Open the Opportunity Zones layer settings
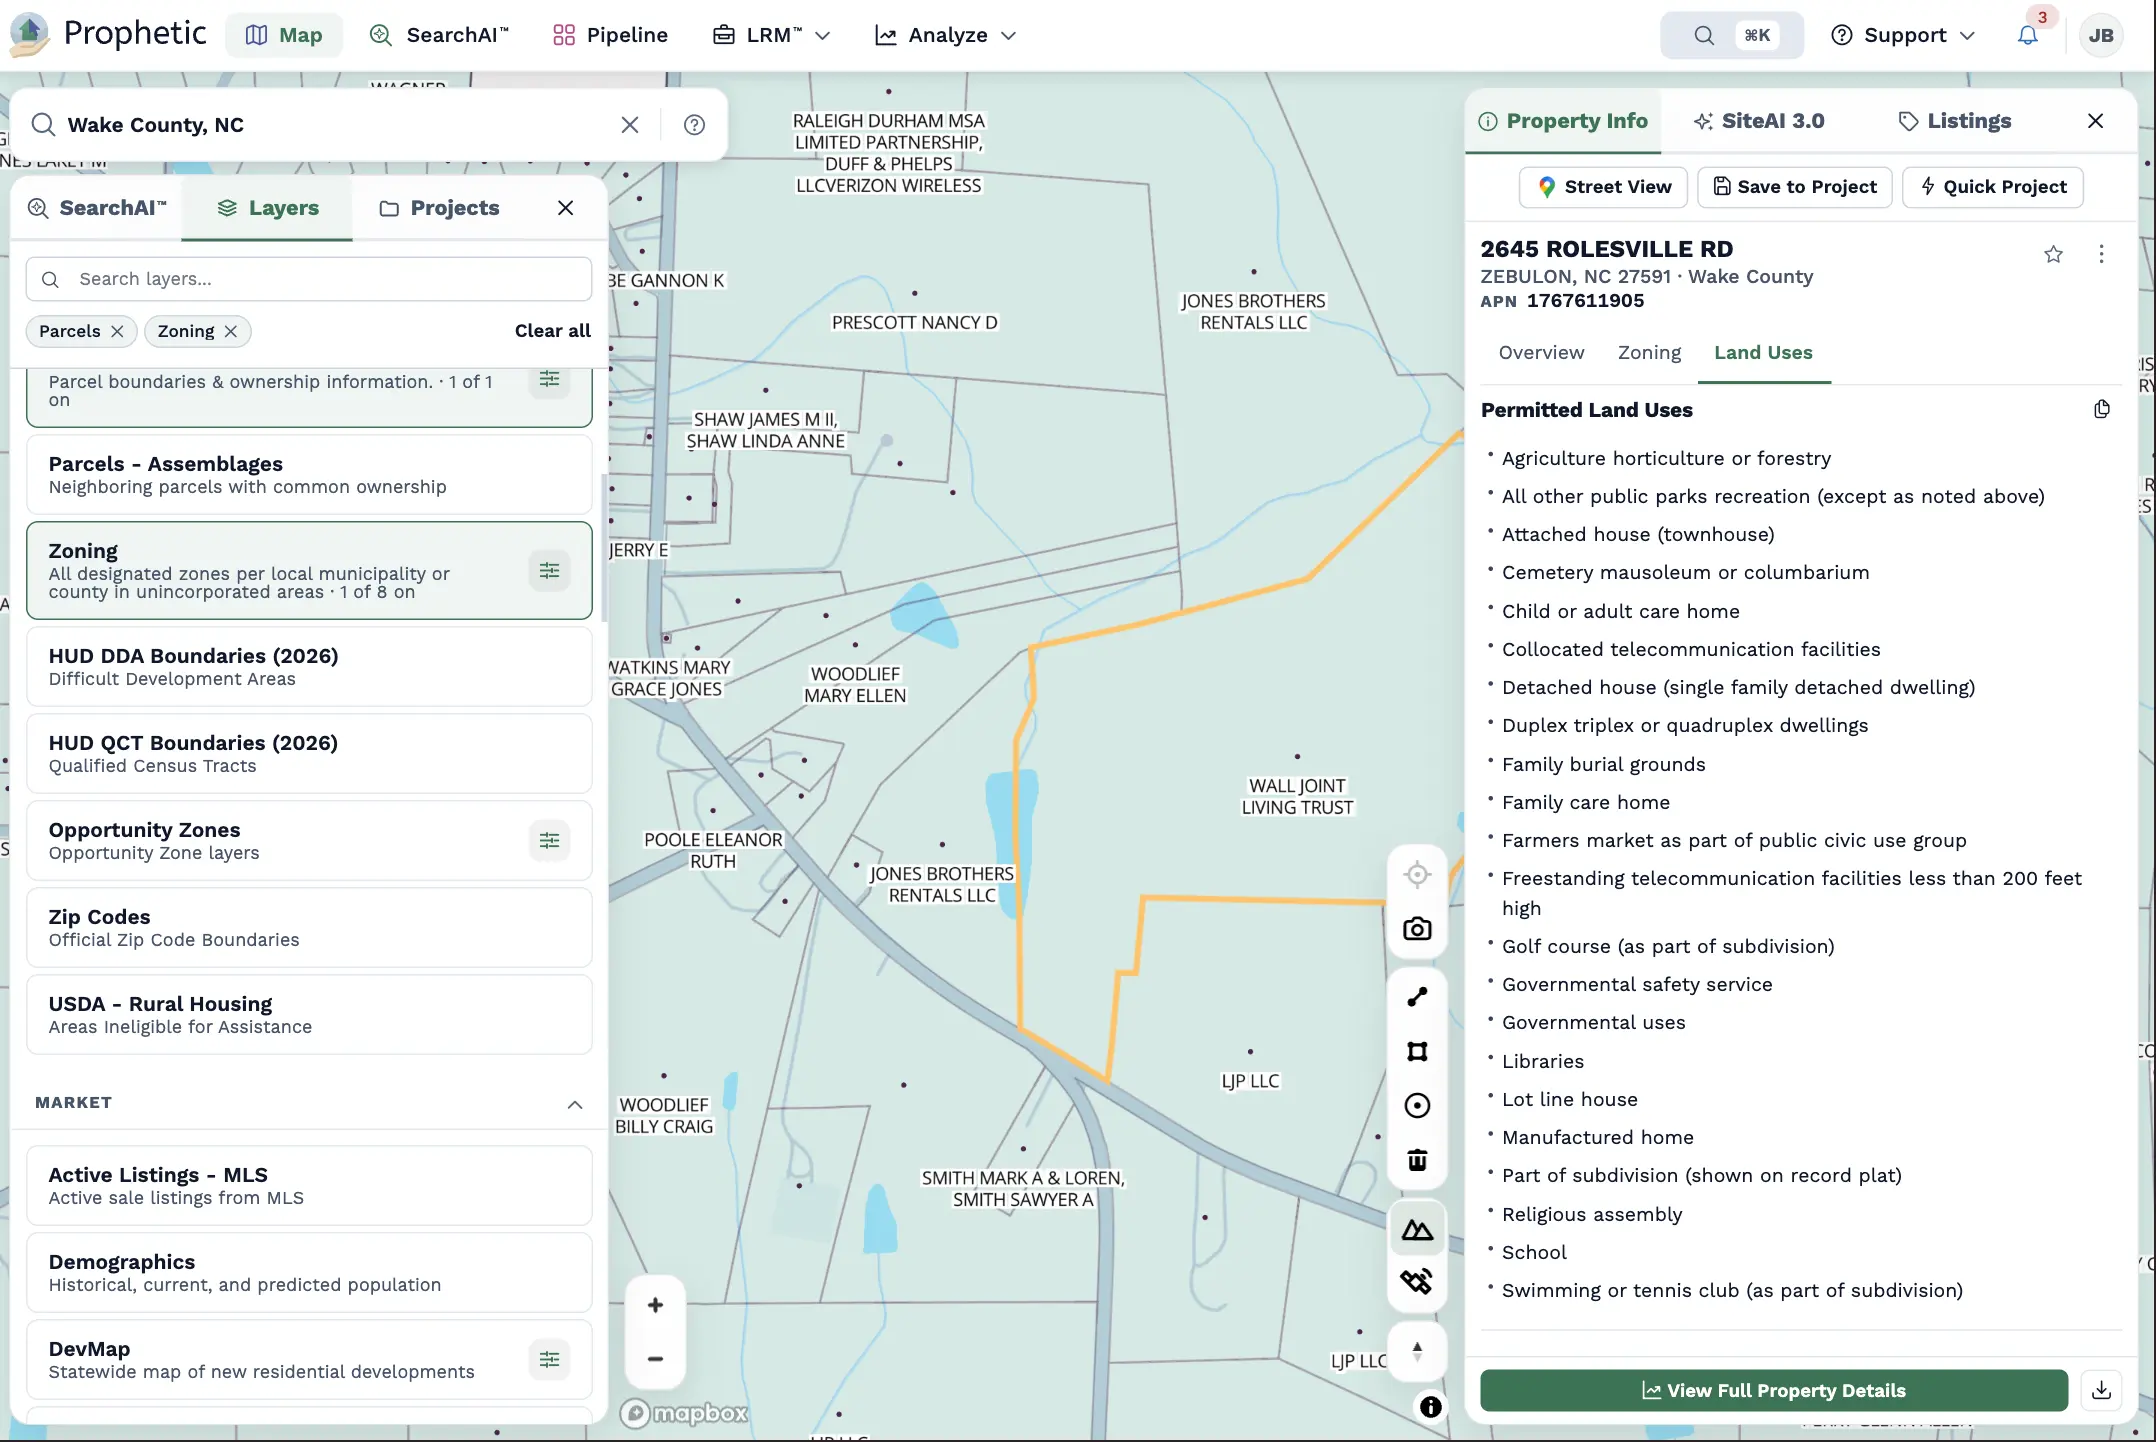 549,840
